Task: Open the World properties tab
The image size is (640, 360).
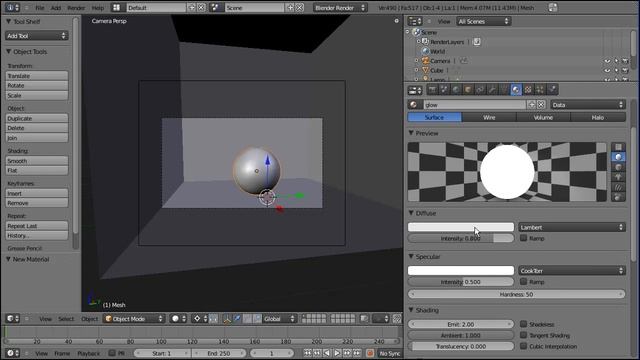Action: (x=456, y=89)
